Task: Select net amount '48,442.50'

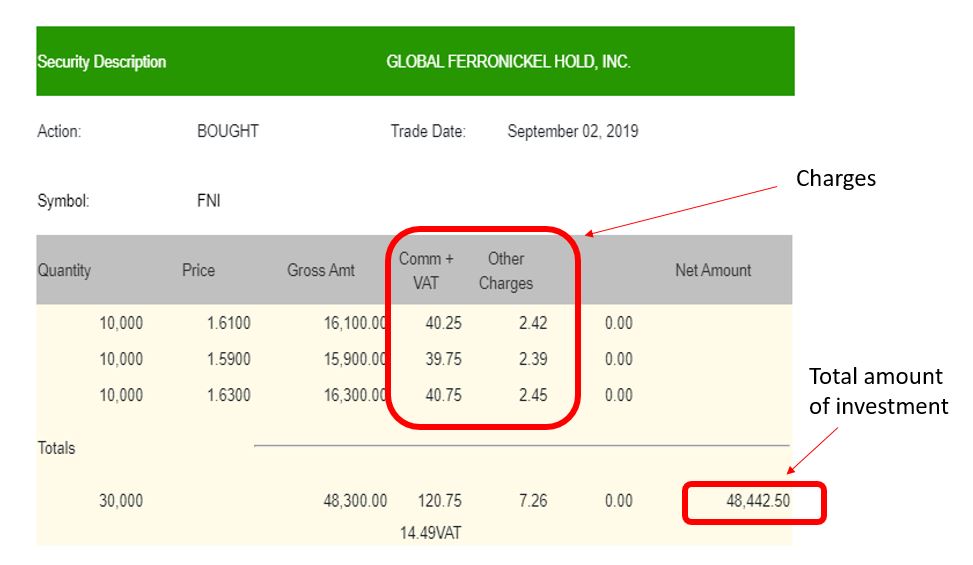Action: pyautogui.click(x=758, y=500)
